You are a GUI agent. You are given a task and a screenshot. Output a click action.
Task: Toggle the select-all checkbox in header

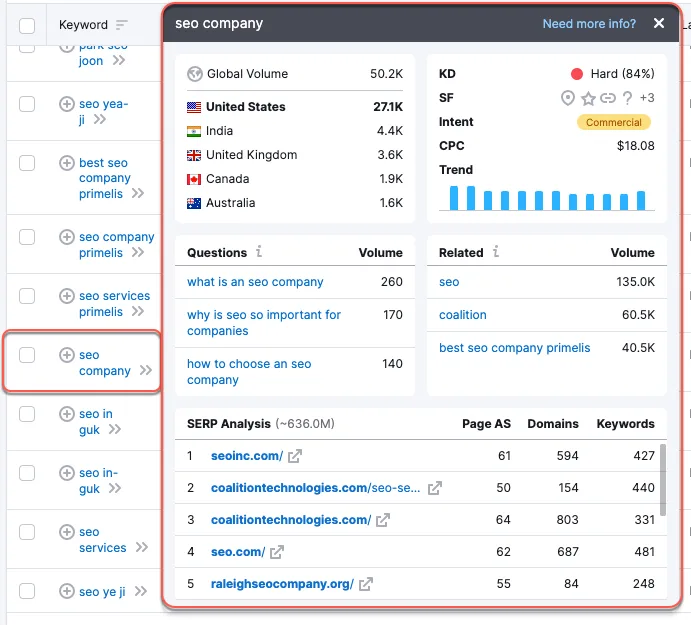click(28, 25)
